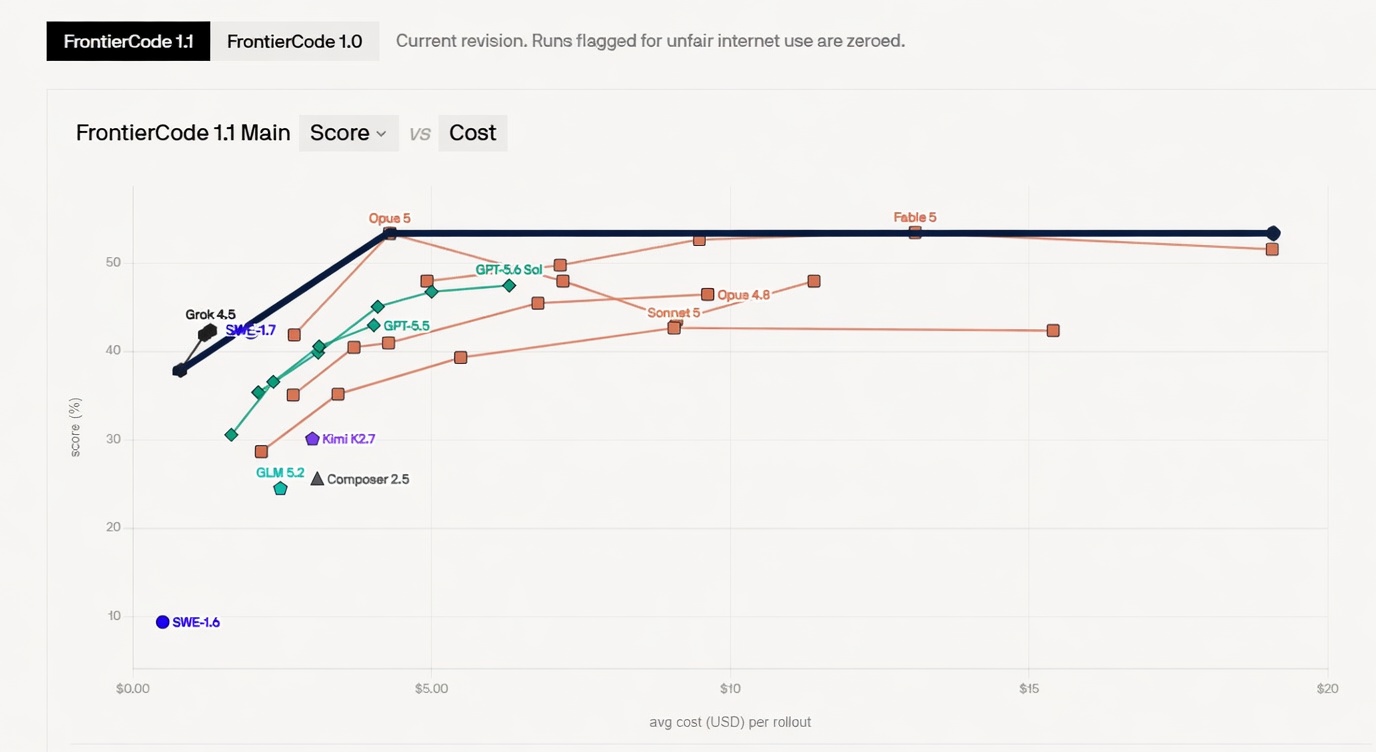Click the Grok 4.5 black hexagon marker
Image resolution: width=1376 pixels, height=752 pixels.
coord(207,333)
